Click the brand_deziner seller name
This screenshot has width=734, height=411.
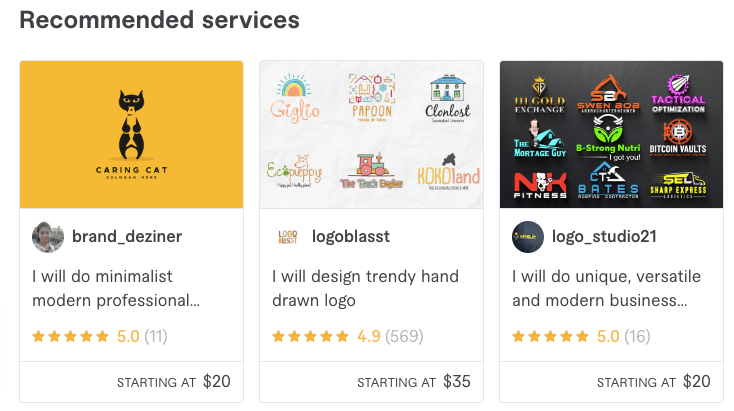tap(127, 237)
